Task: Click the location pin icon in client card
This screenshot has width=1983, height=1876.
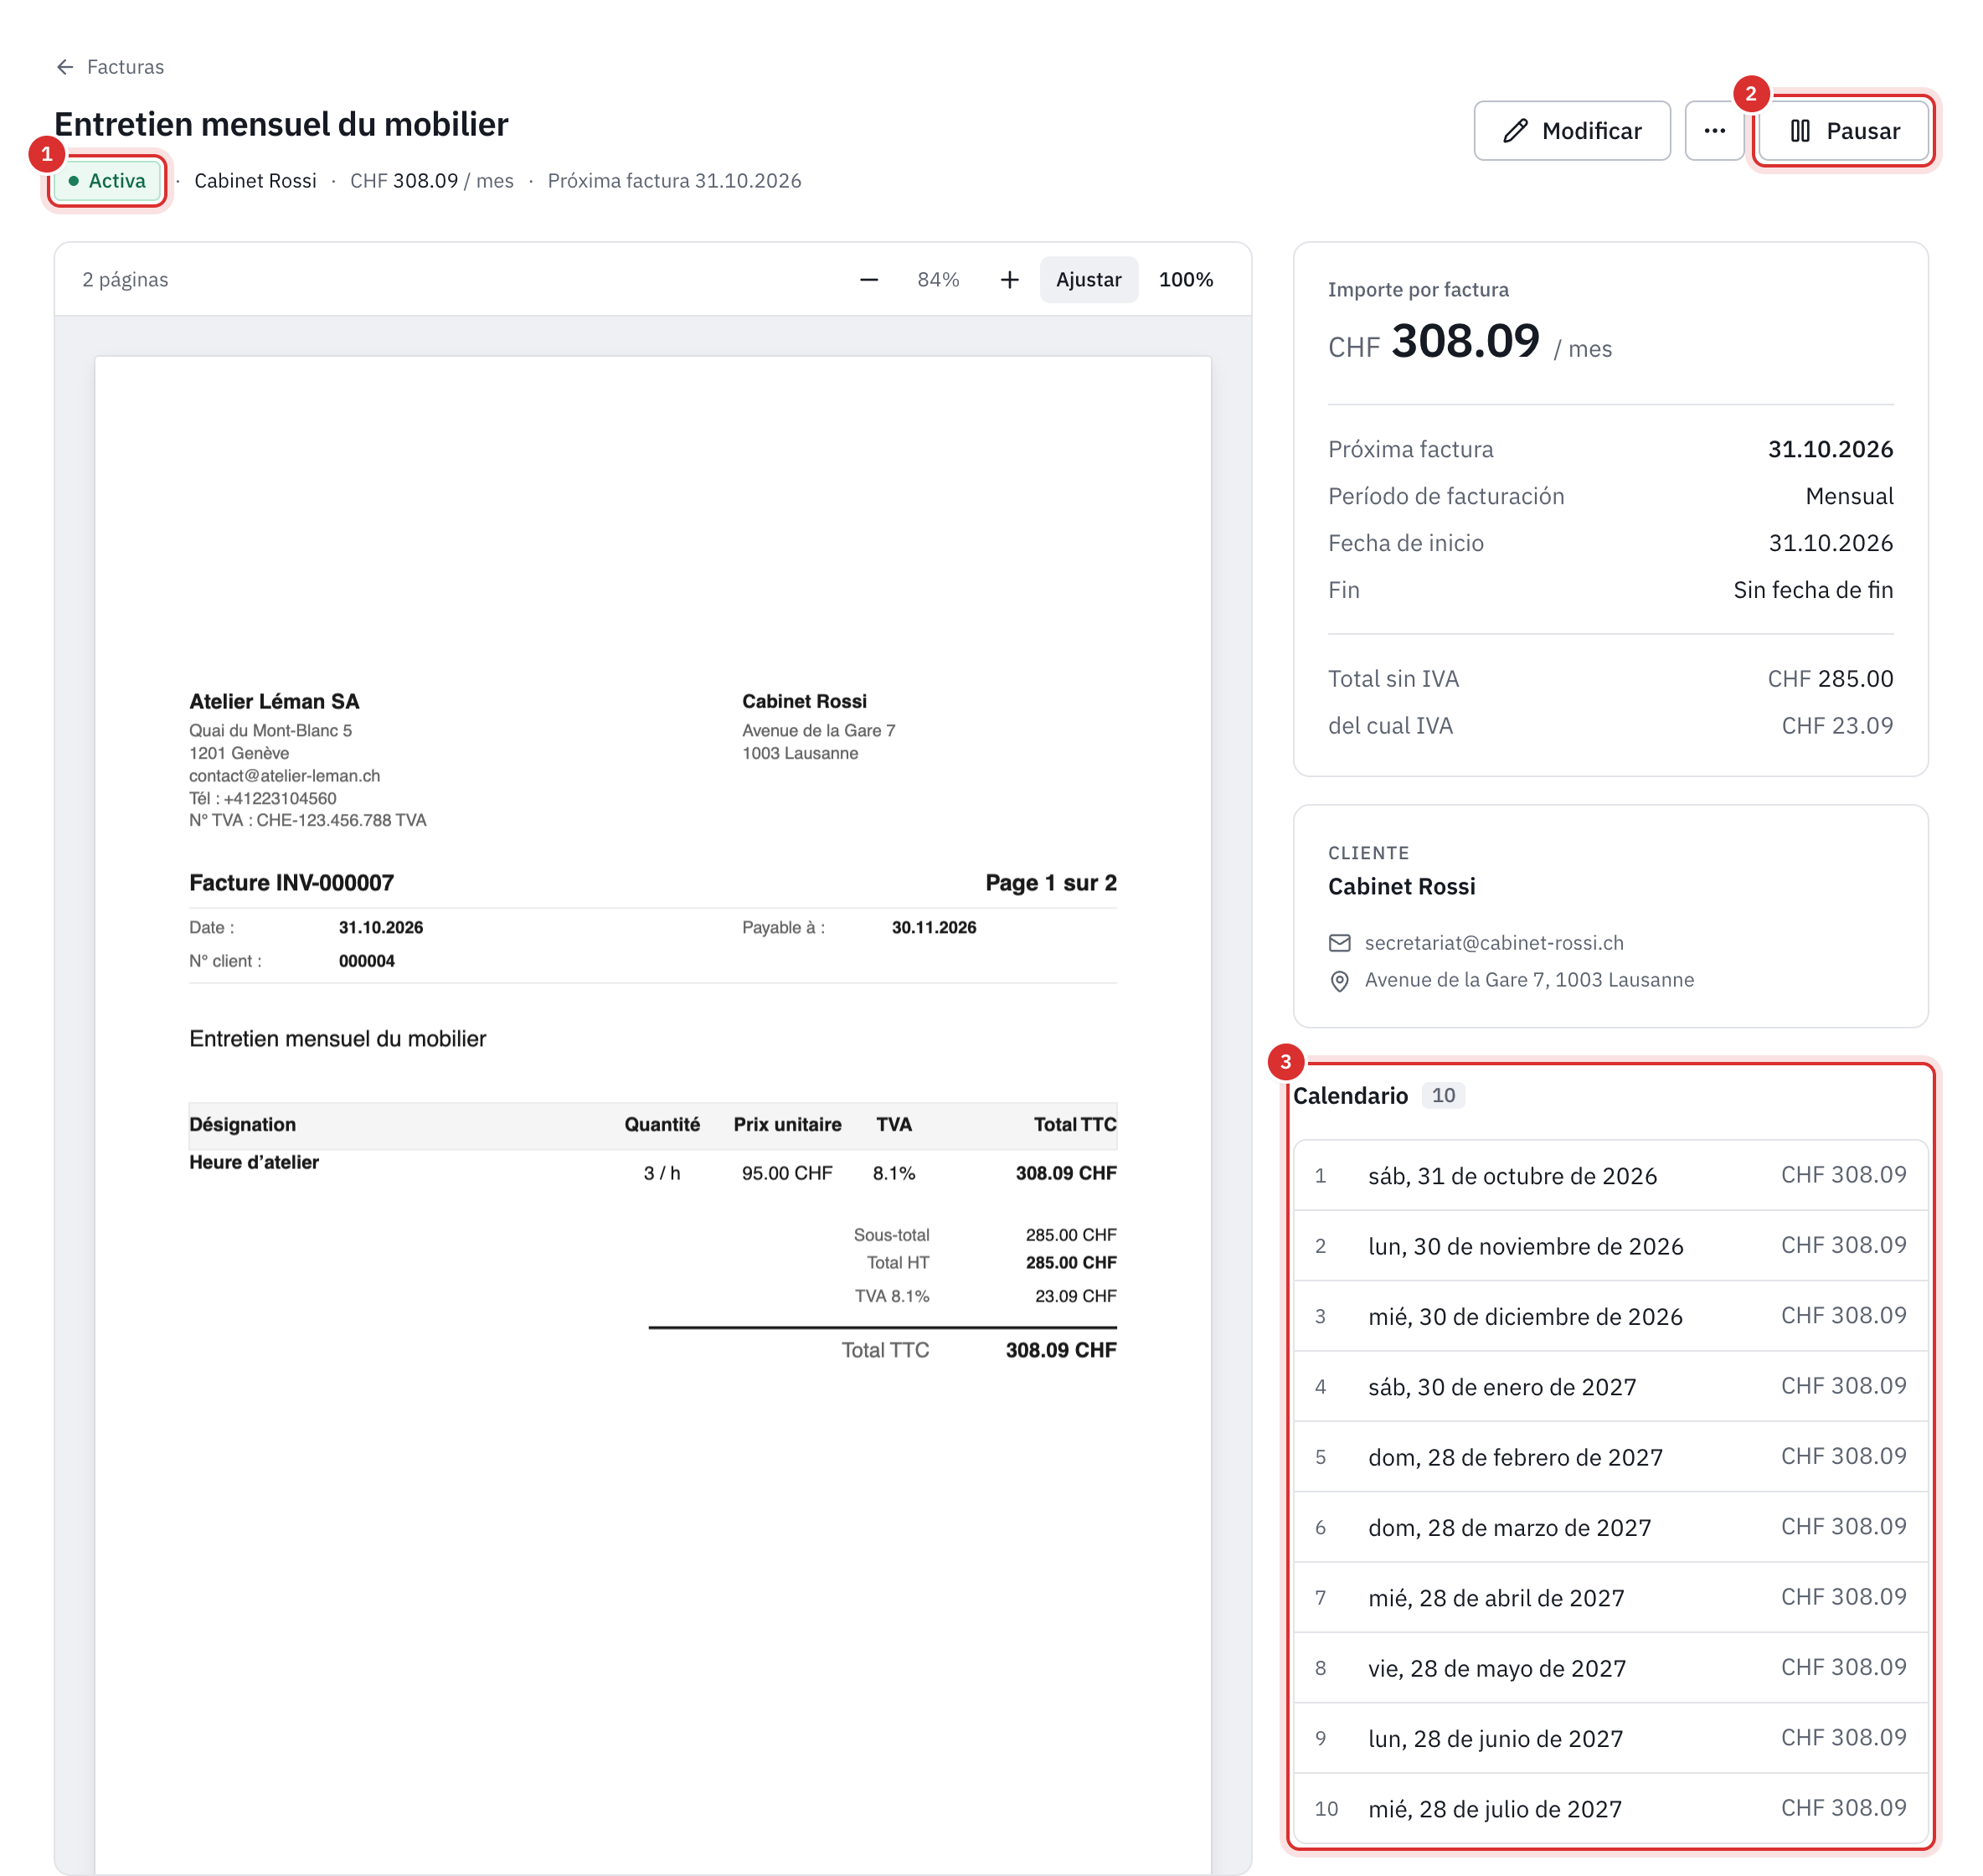Action: pos(1339,981)
